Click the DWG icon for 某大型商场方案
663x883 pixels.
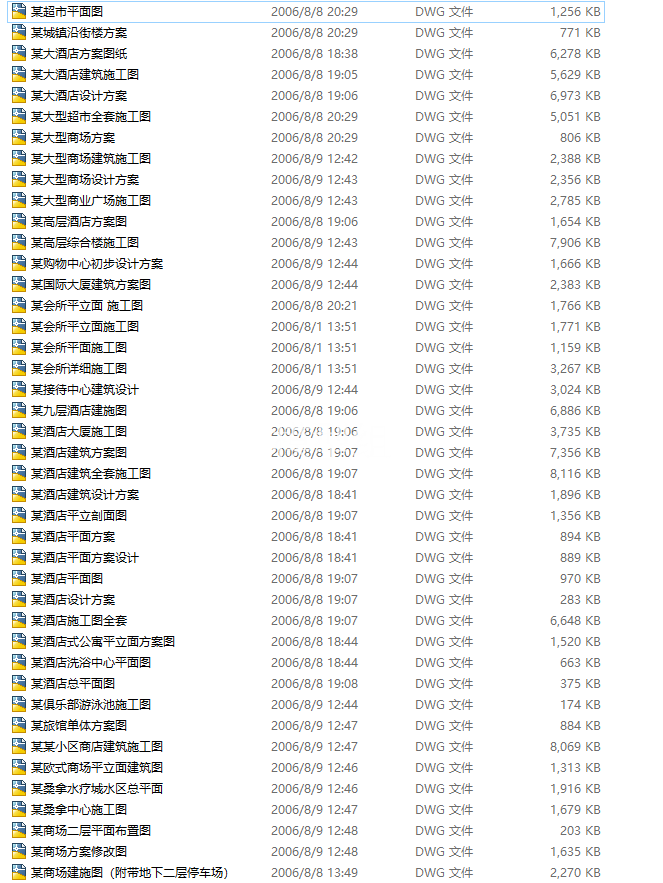(19, 137)
